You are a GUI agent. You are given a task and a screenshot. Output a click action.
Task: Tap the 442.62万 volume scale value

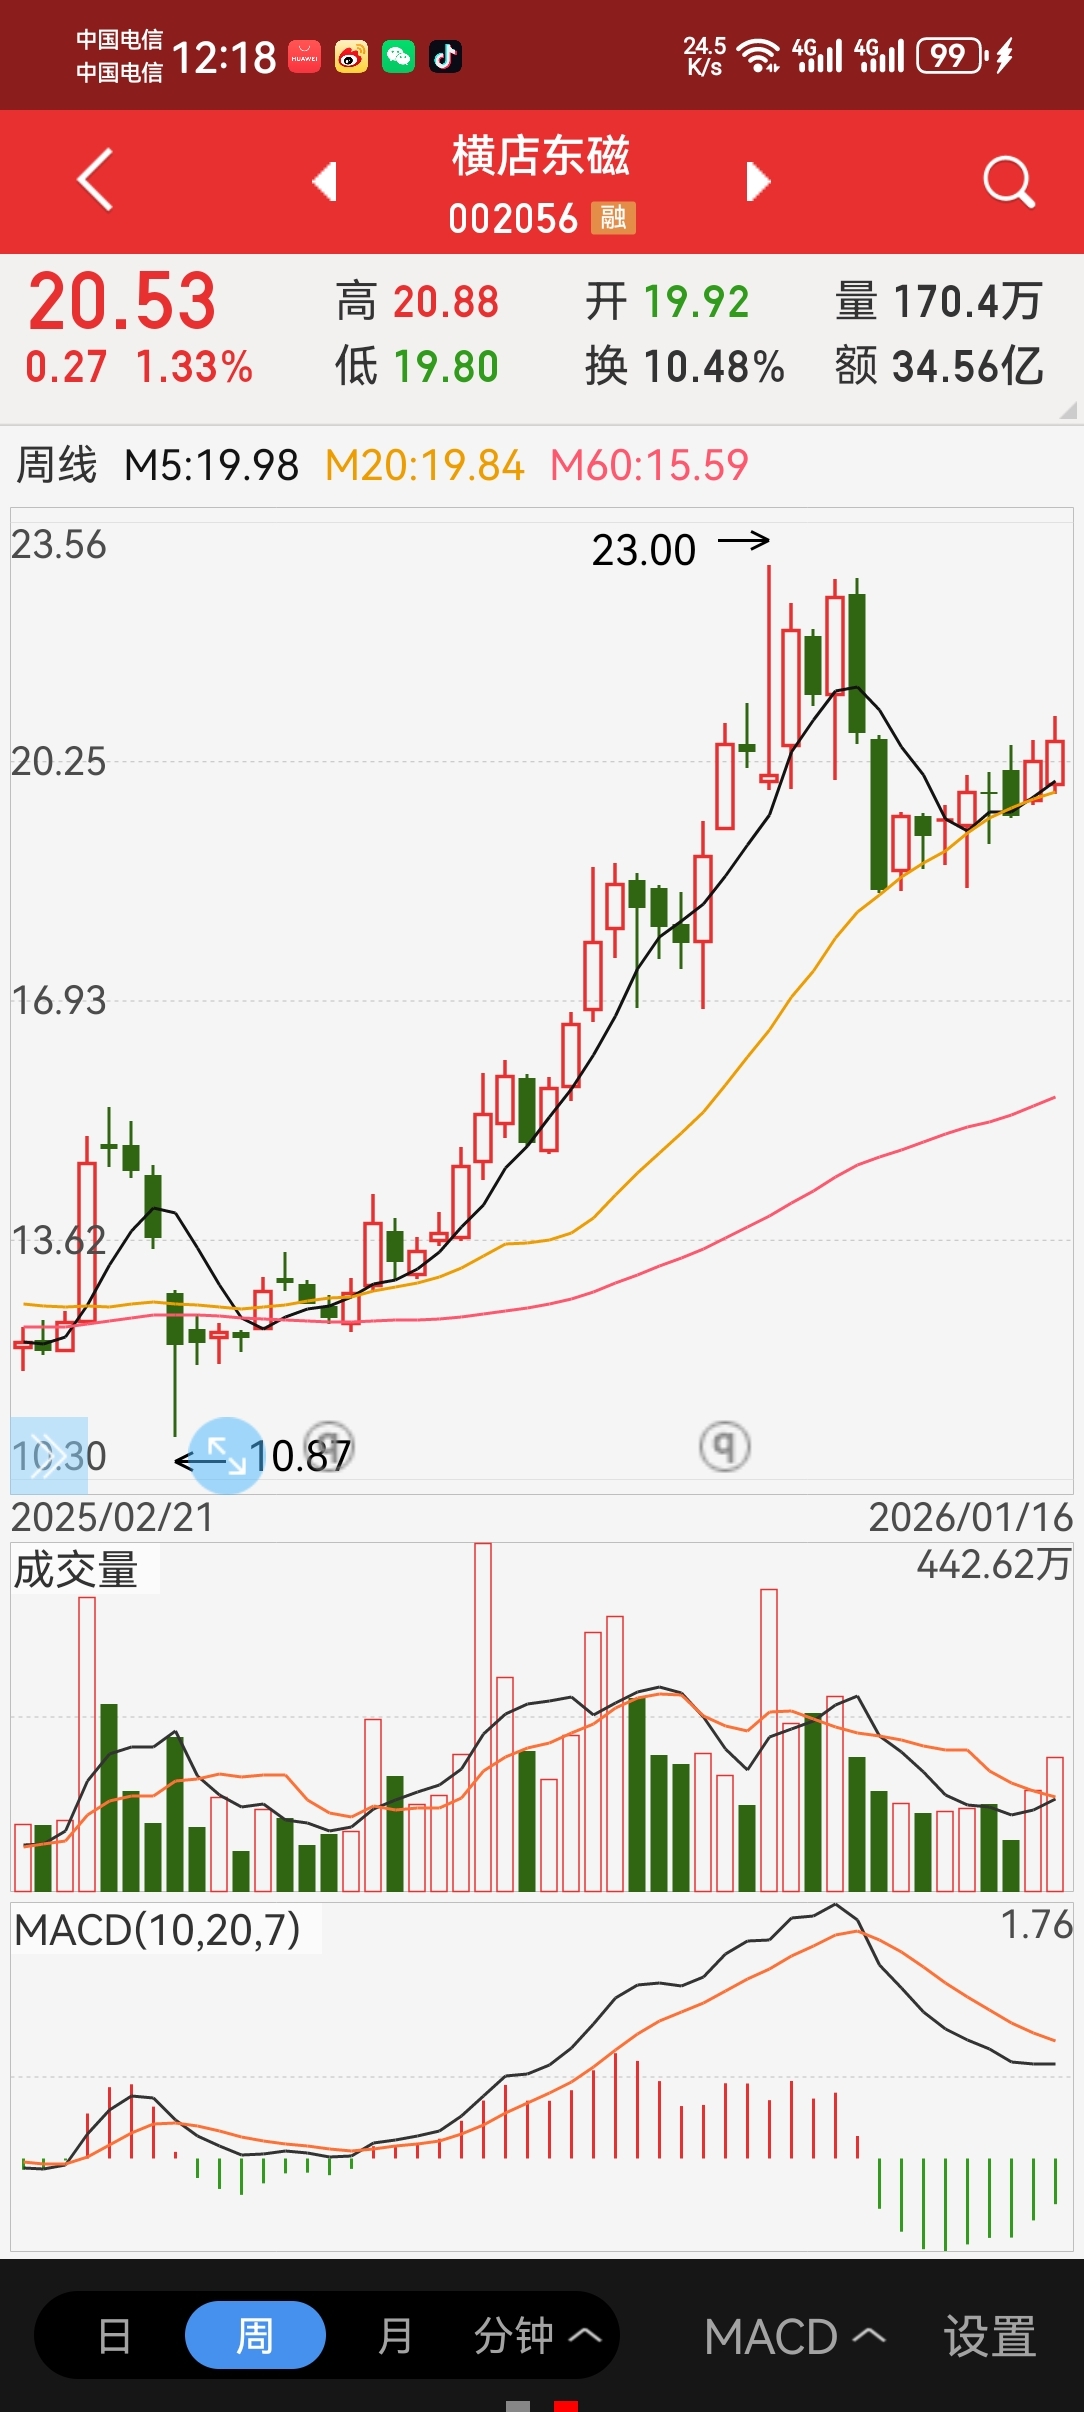994,1564
